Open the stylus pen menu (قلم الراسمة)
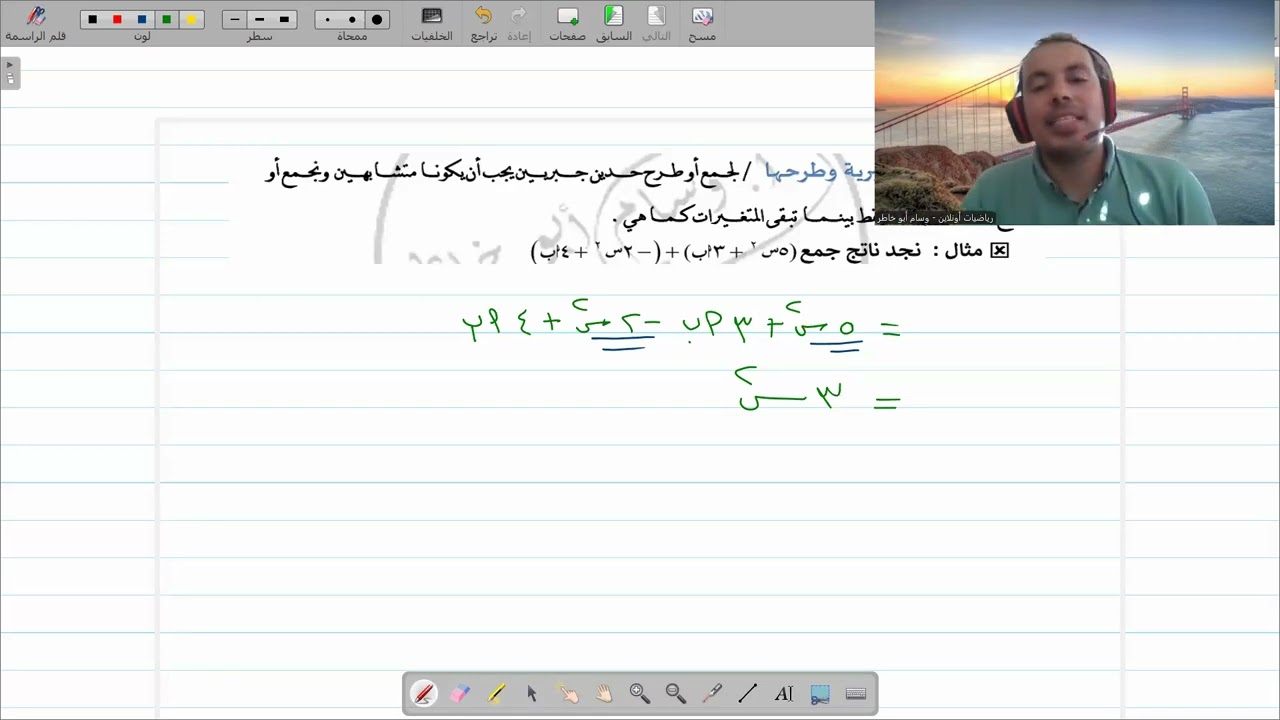This screenshot has height=720, width=1280. coord(36,23)
